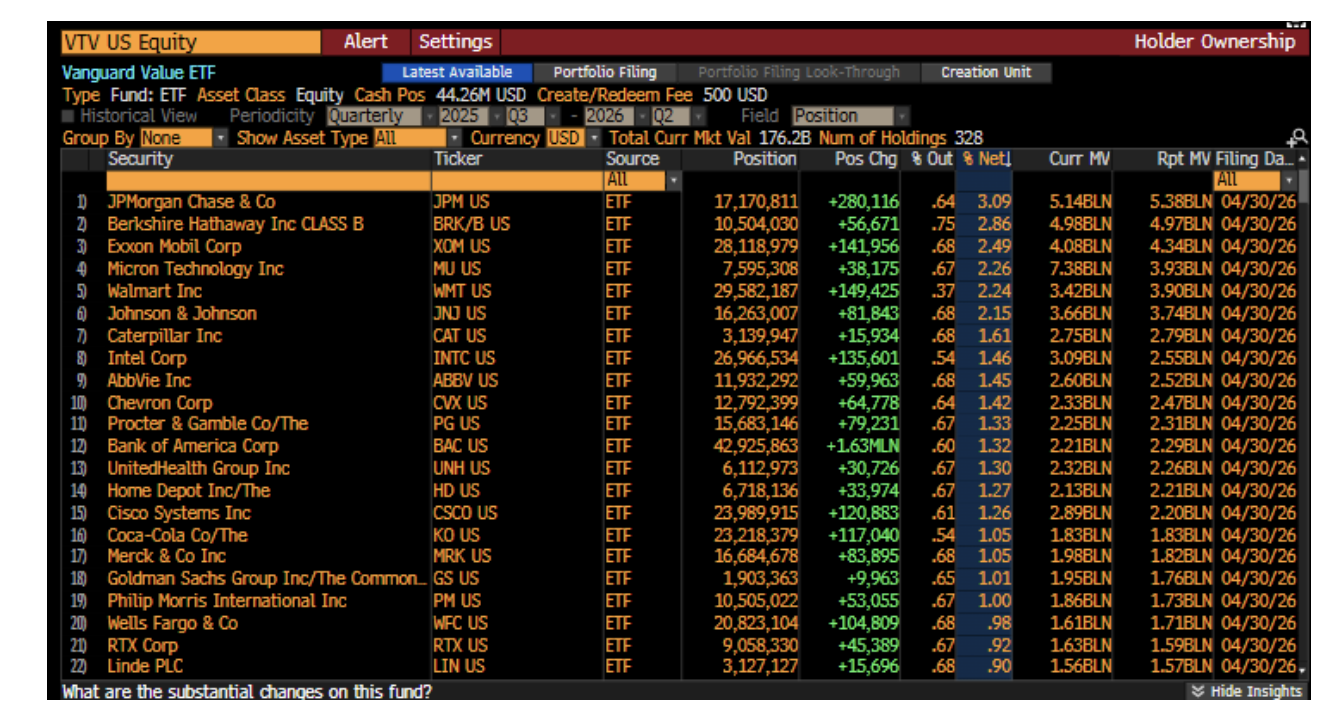The height and width of the screenshot is (714, 1326).
Task: Click the INTC US ticker
Action: coord(463,358)
